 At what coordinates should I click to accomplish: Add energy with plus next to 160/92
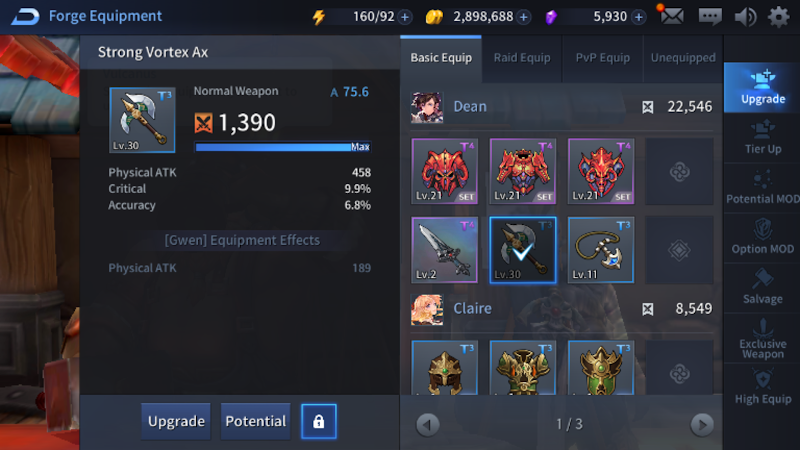pyautogui.click(x=405, y=17)
